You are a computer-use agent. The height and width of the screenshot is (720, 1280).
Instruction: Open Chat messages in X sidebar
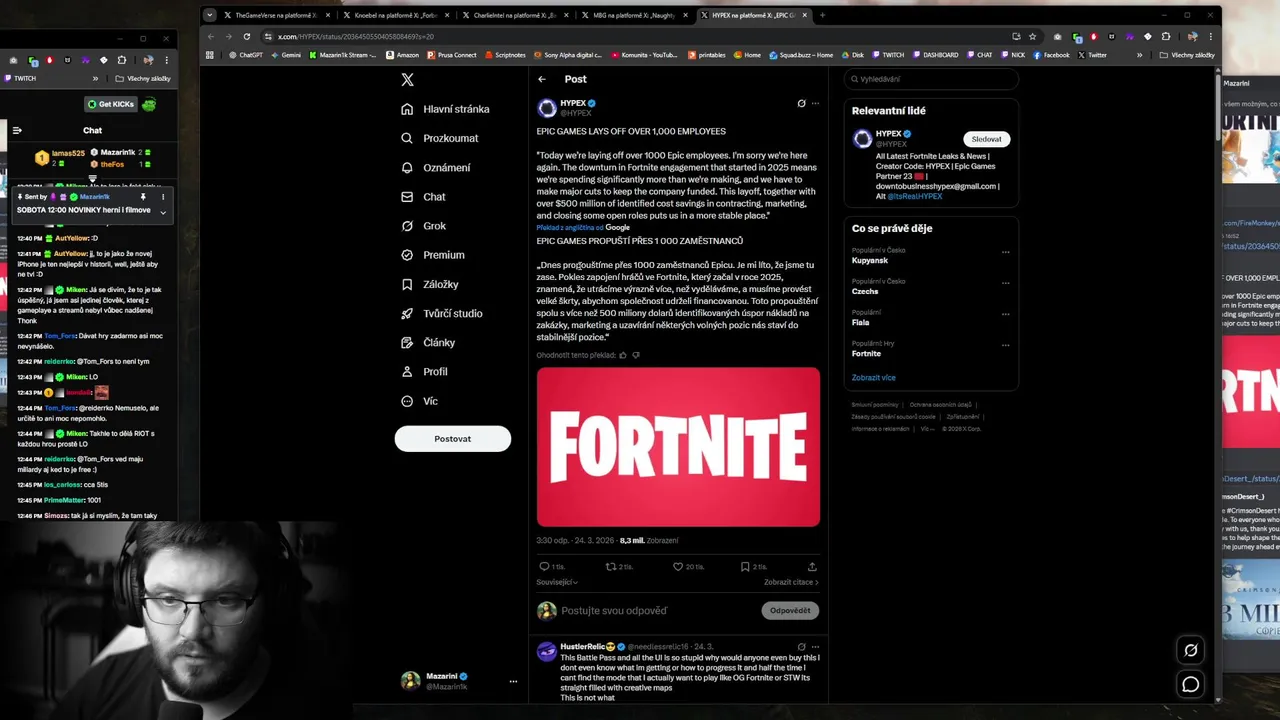coord(423,197)
